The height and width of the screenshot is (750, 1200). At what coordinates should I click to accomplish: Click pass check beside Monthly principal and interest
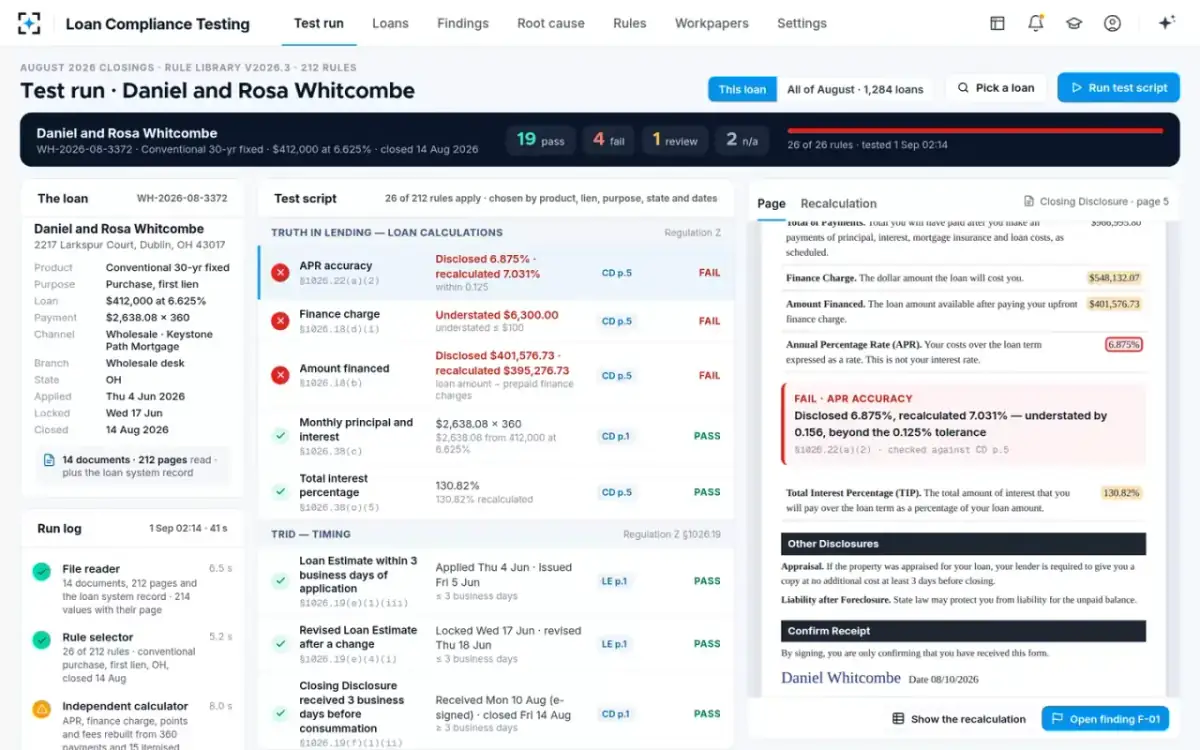tap(281, 436)
